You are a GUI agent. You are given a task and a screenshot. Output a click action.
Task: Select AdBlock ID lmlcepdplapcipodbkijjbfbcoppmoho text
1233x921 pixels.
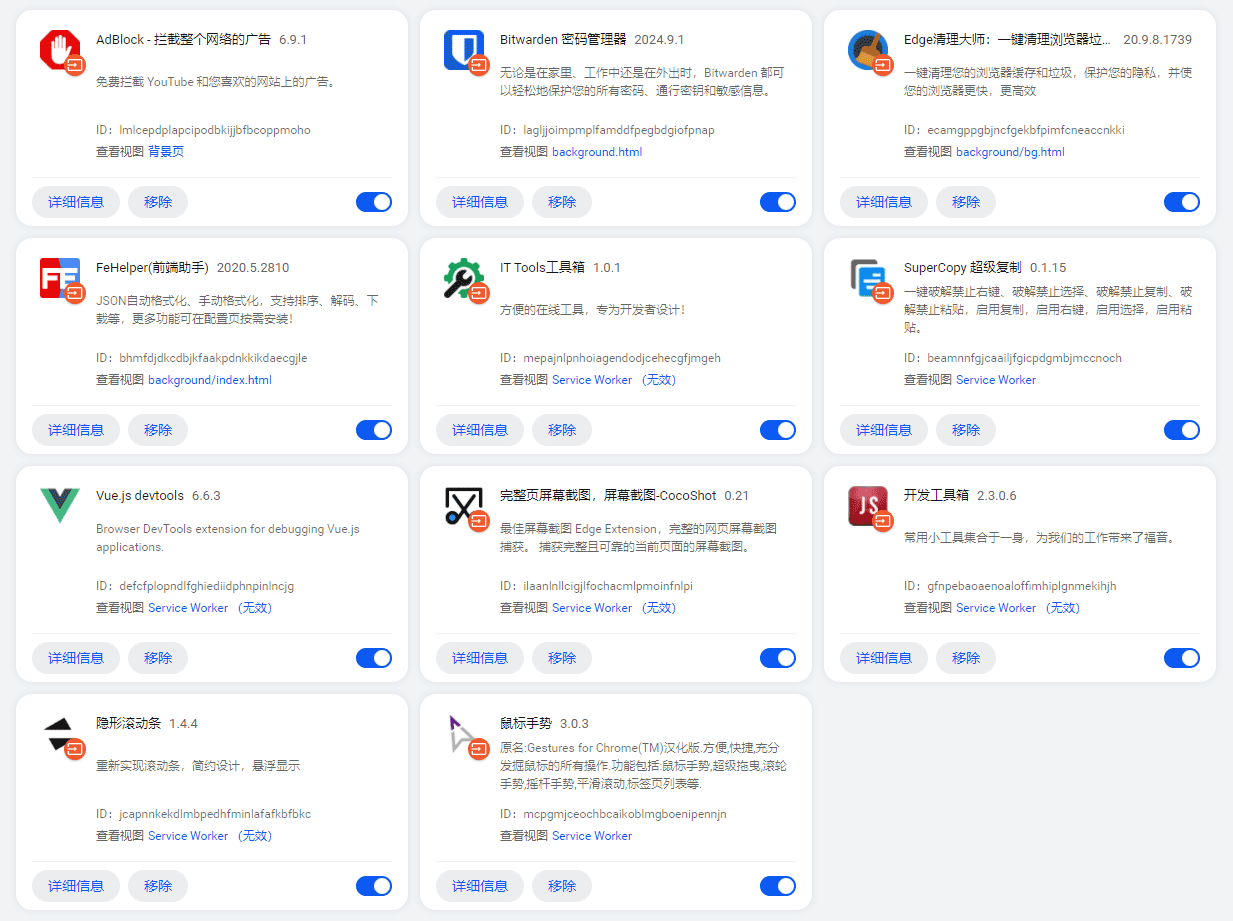tap(214, 130)
